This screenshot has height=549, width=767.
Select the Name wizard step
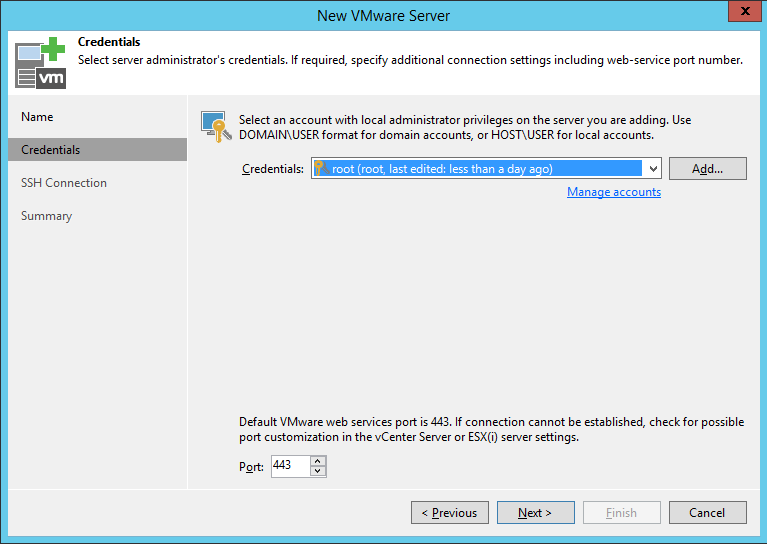coord(37,117)
